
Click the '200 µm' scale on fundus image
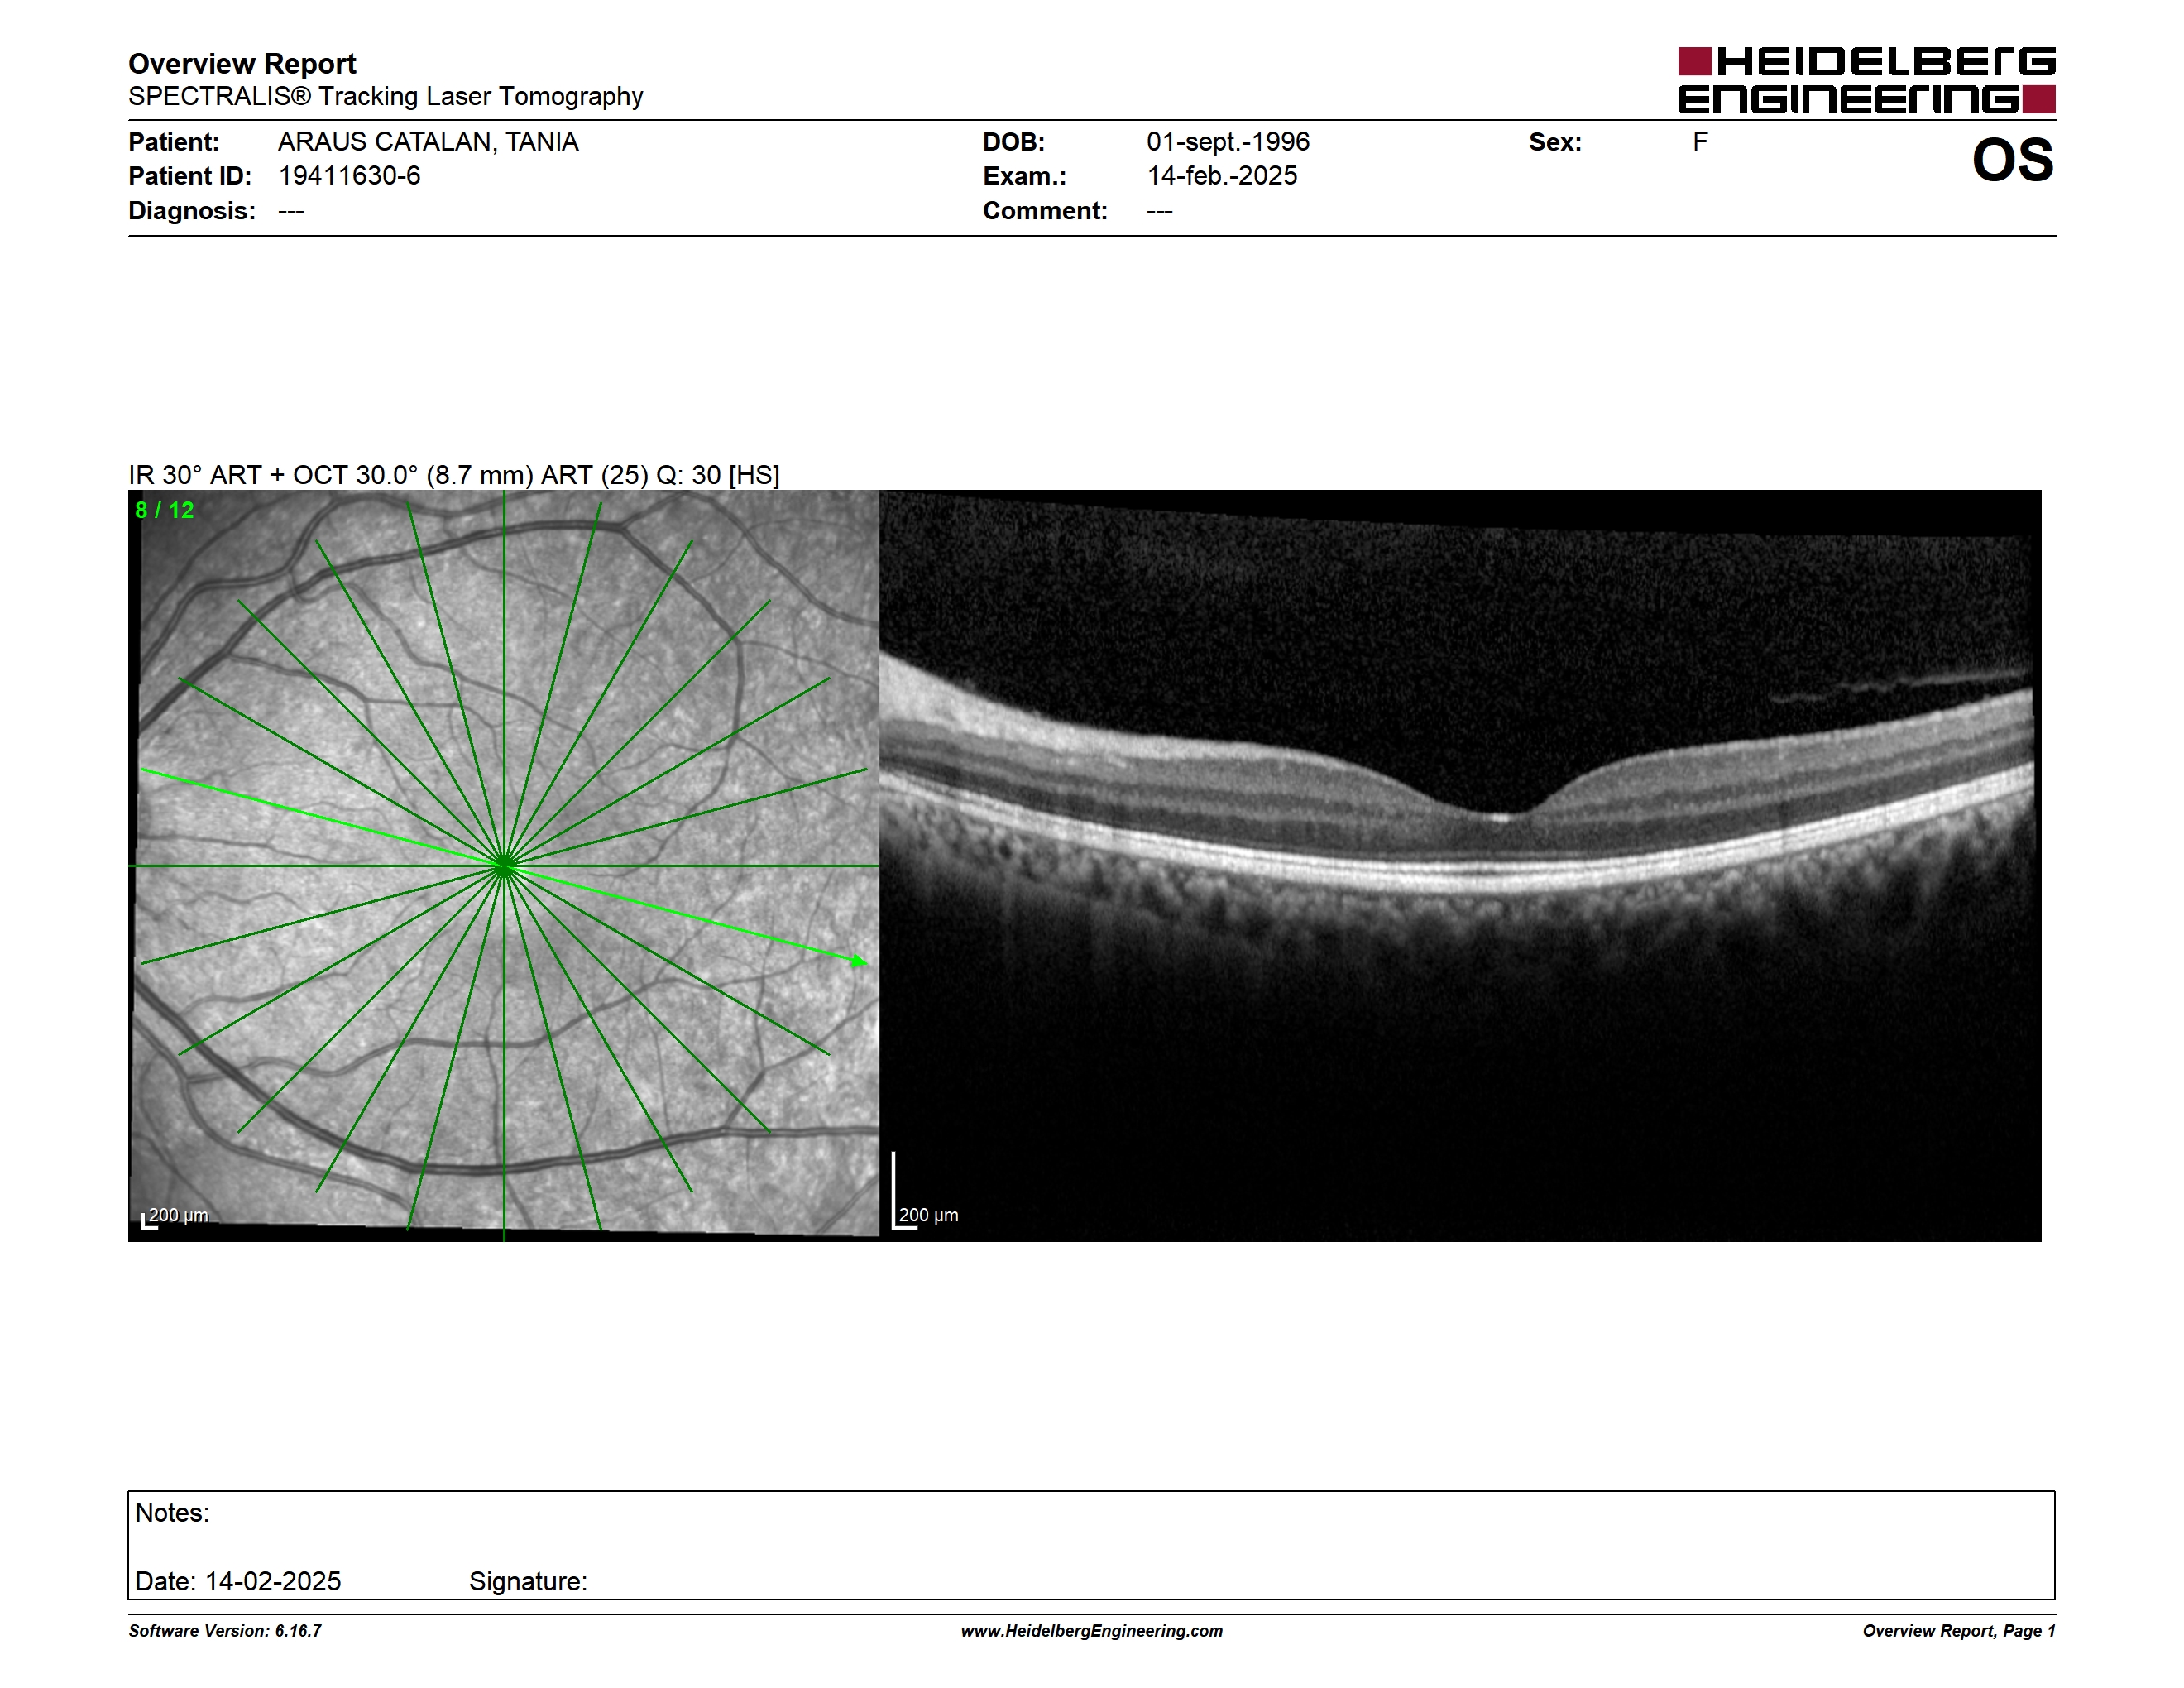(x=176, y=1216)
